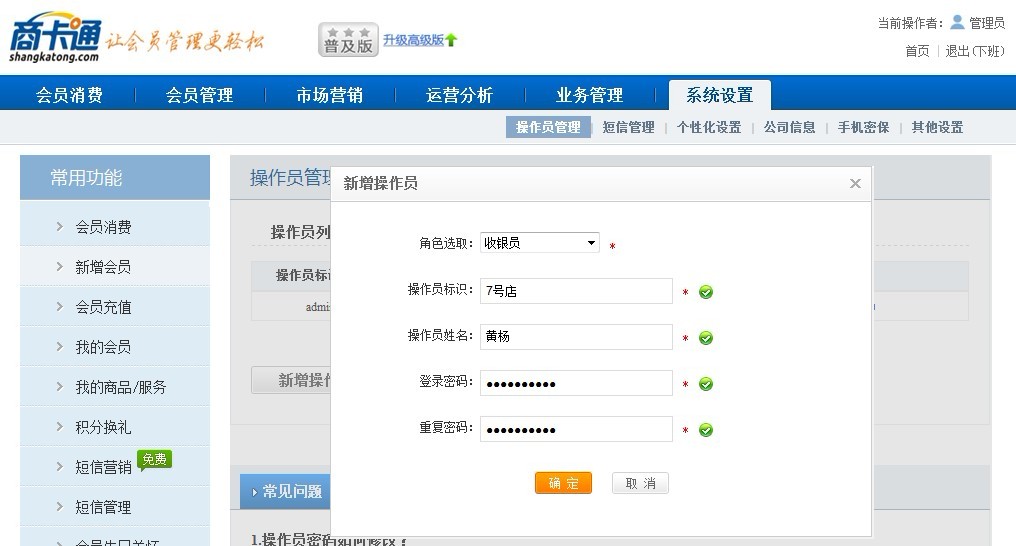This screenshot has height=546, width=1016.
Task: Expand 我的商品/服务 sidebar item
Action: (x=120, y=387)
